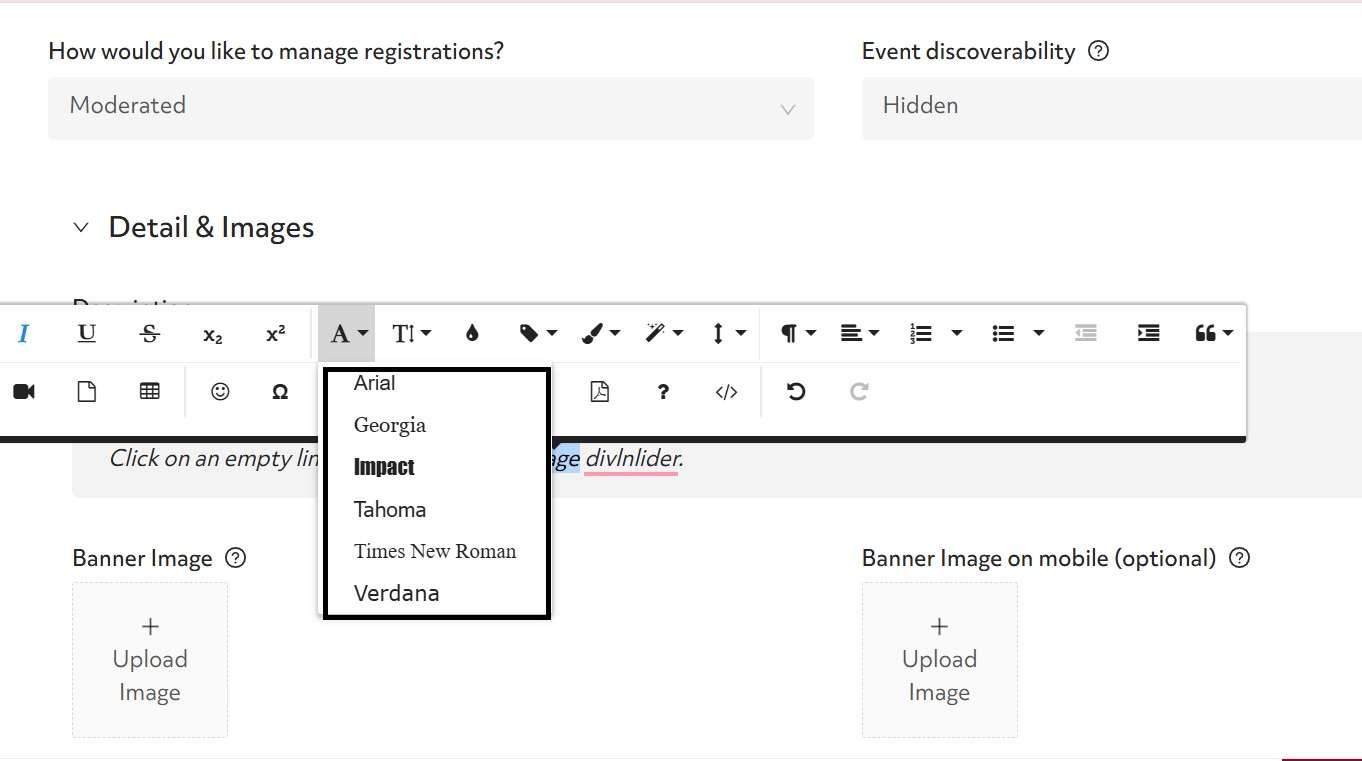Click the increase indent icon
This screenshot has height=761, width=1362.
(x=1149, y=333)
